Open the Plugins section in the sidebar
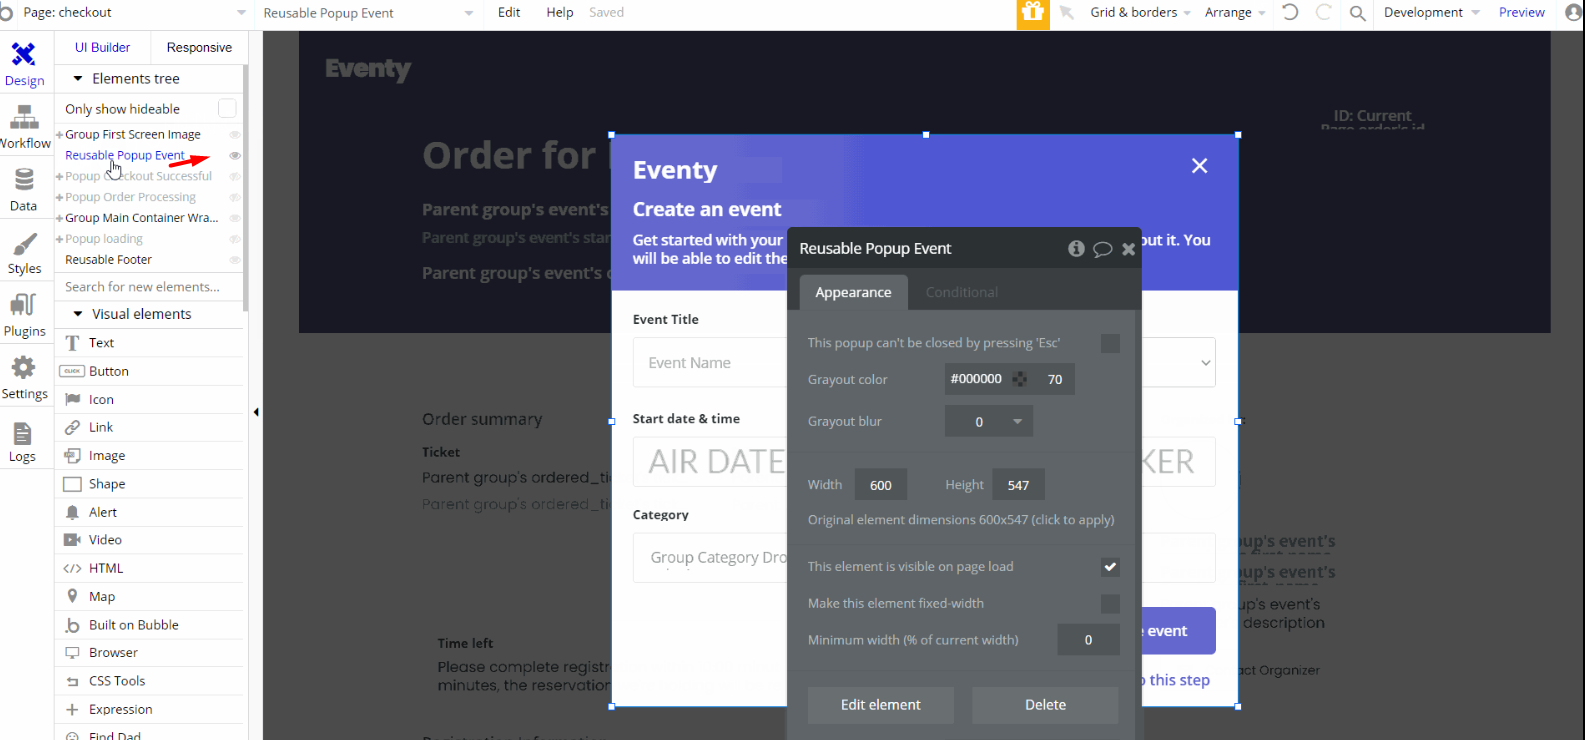Screen dimensions: 1585x740 click(24, 315)
